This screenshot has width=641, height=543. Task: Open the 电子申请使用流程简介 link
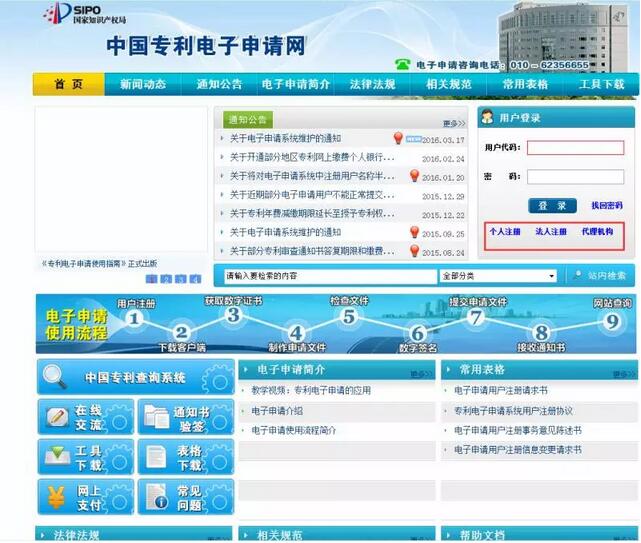[294, 430]
